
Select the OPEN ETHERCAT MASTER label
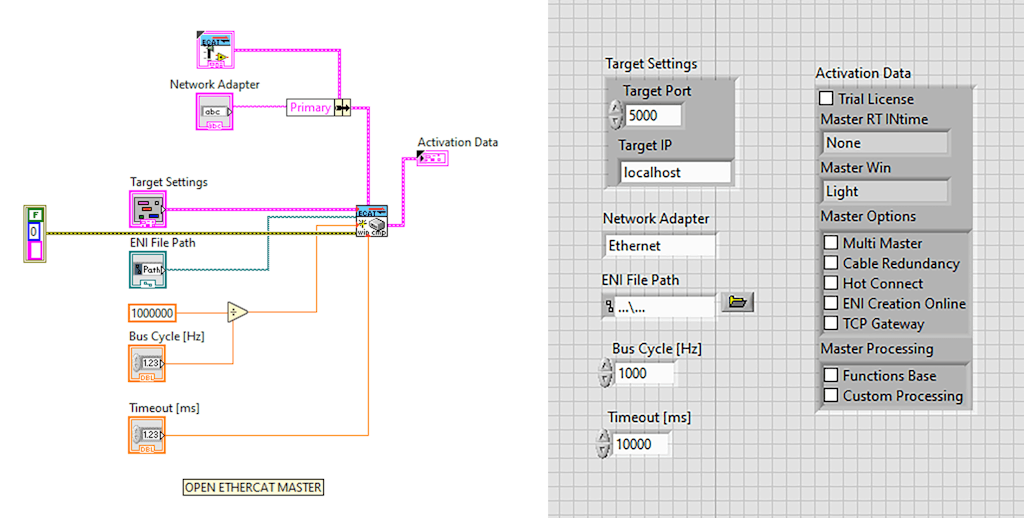(x=253, y=487)
